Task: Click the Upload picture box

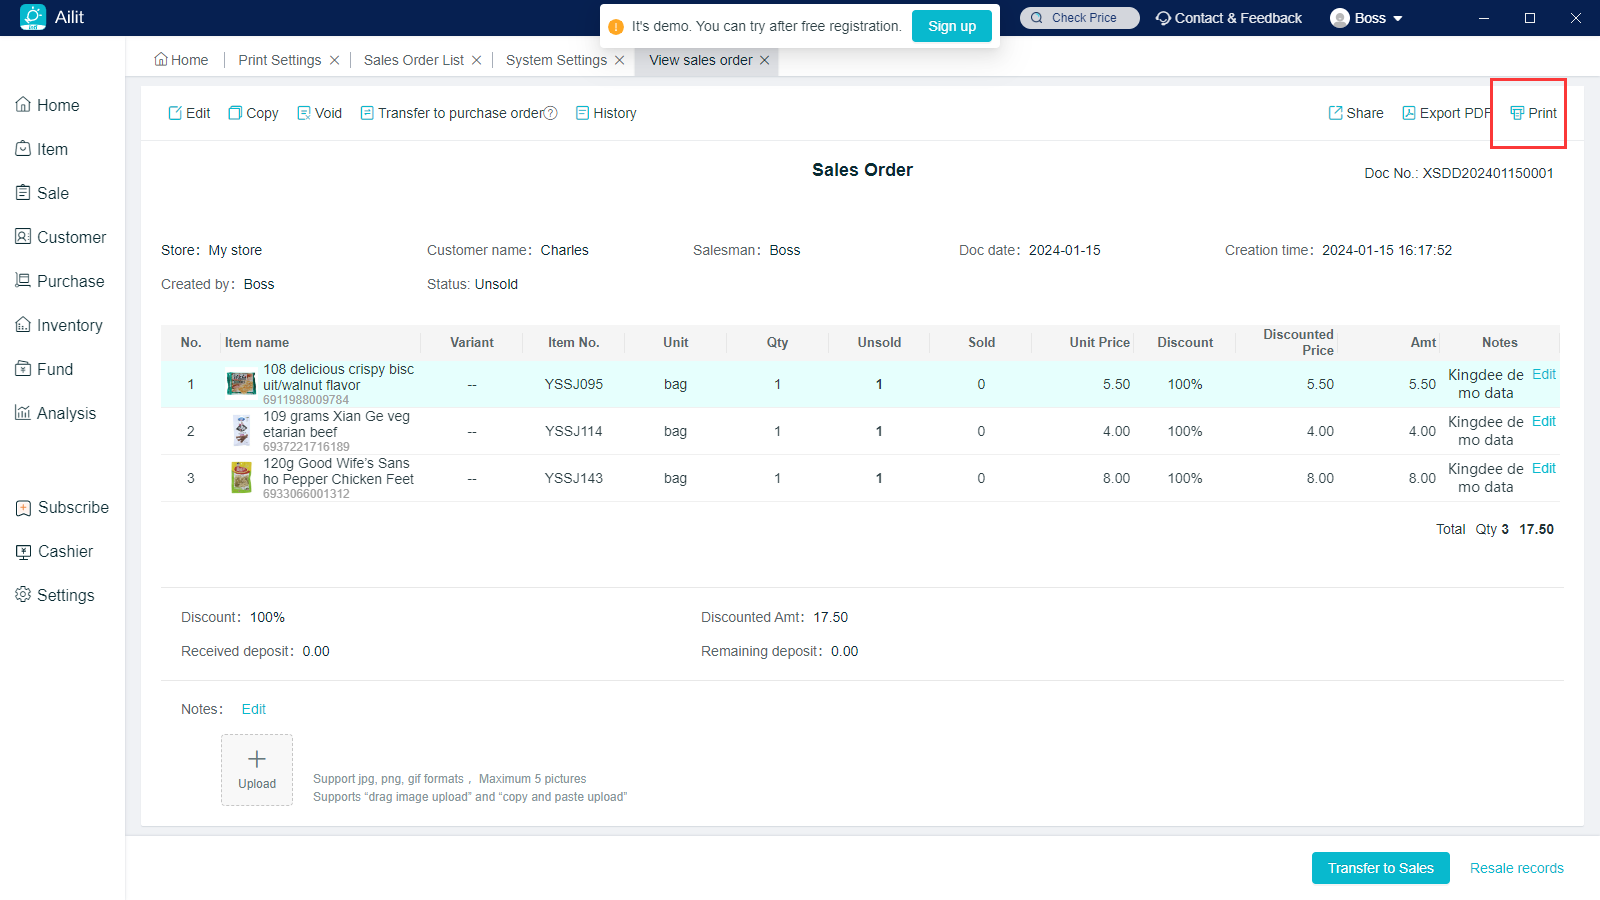Action: pyautogui.click(x=257, y=770)
